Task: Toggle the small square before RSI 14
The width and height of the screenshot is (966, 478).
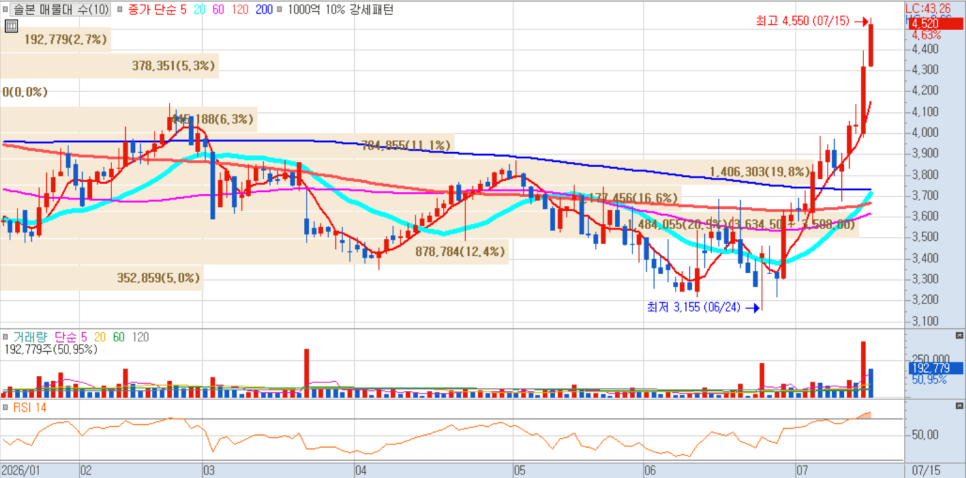Action: coord(6,408)
